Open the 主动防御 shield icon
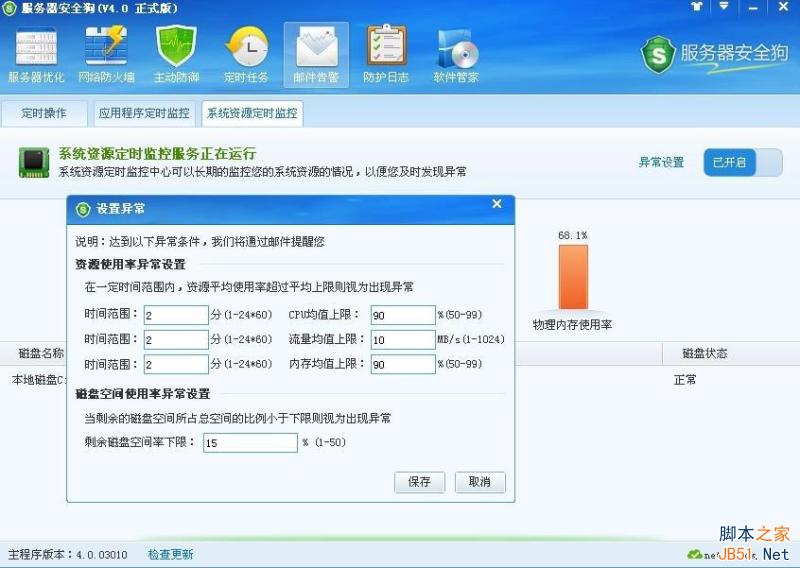This screenshot has height=568, width=800. point(176,55)
